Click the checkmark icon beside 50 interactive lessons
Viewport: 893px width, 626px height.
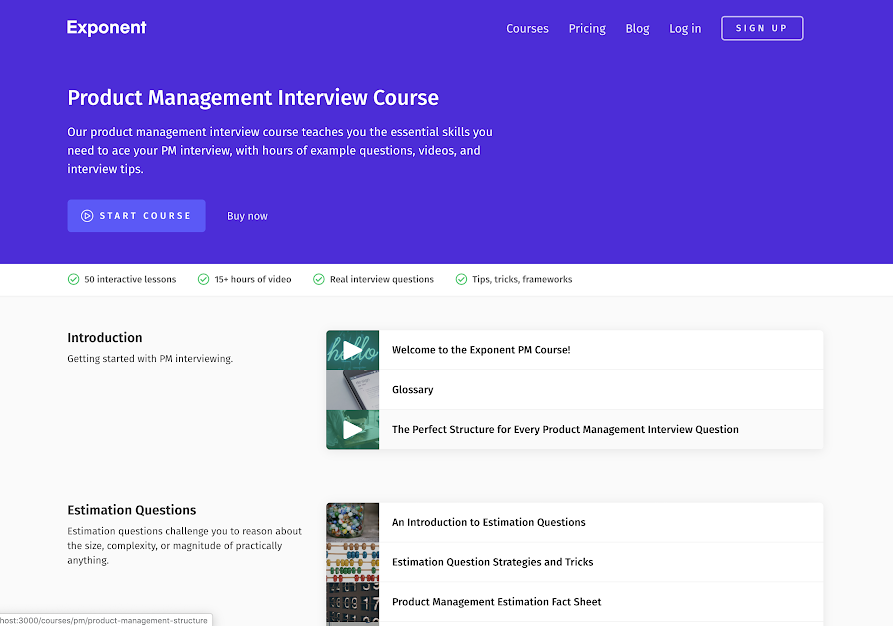point(73,279)
